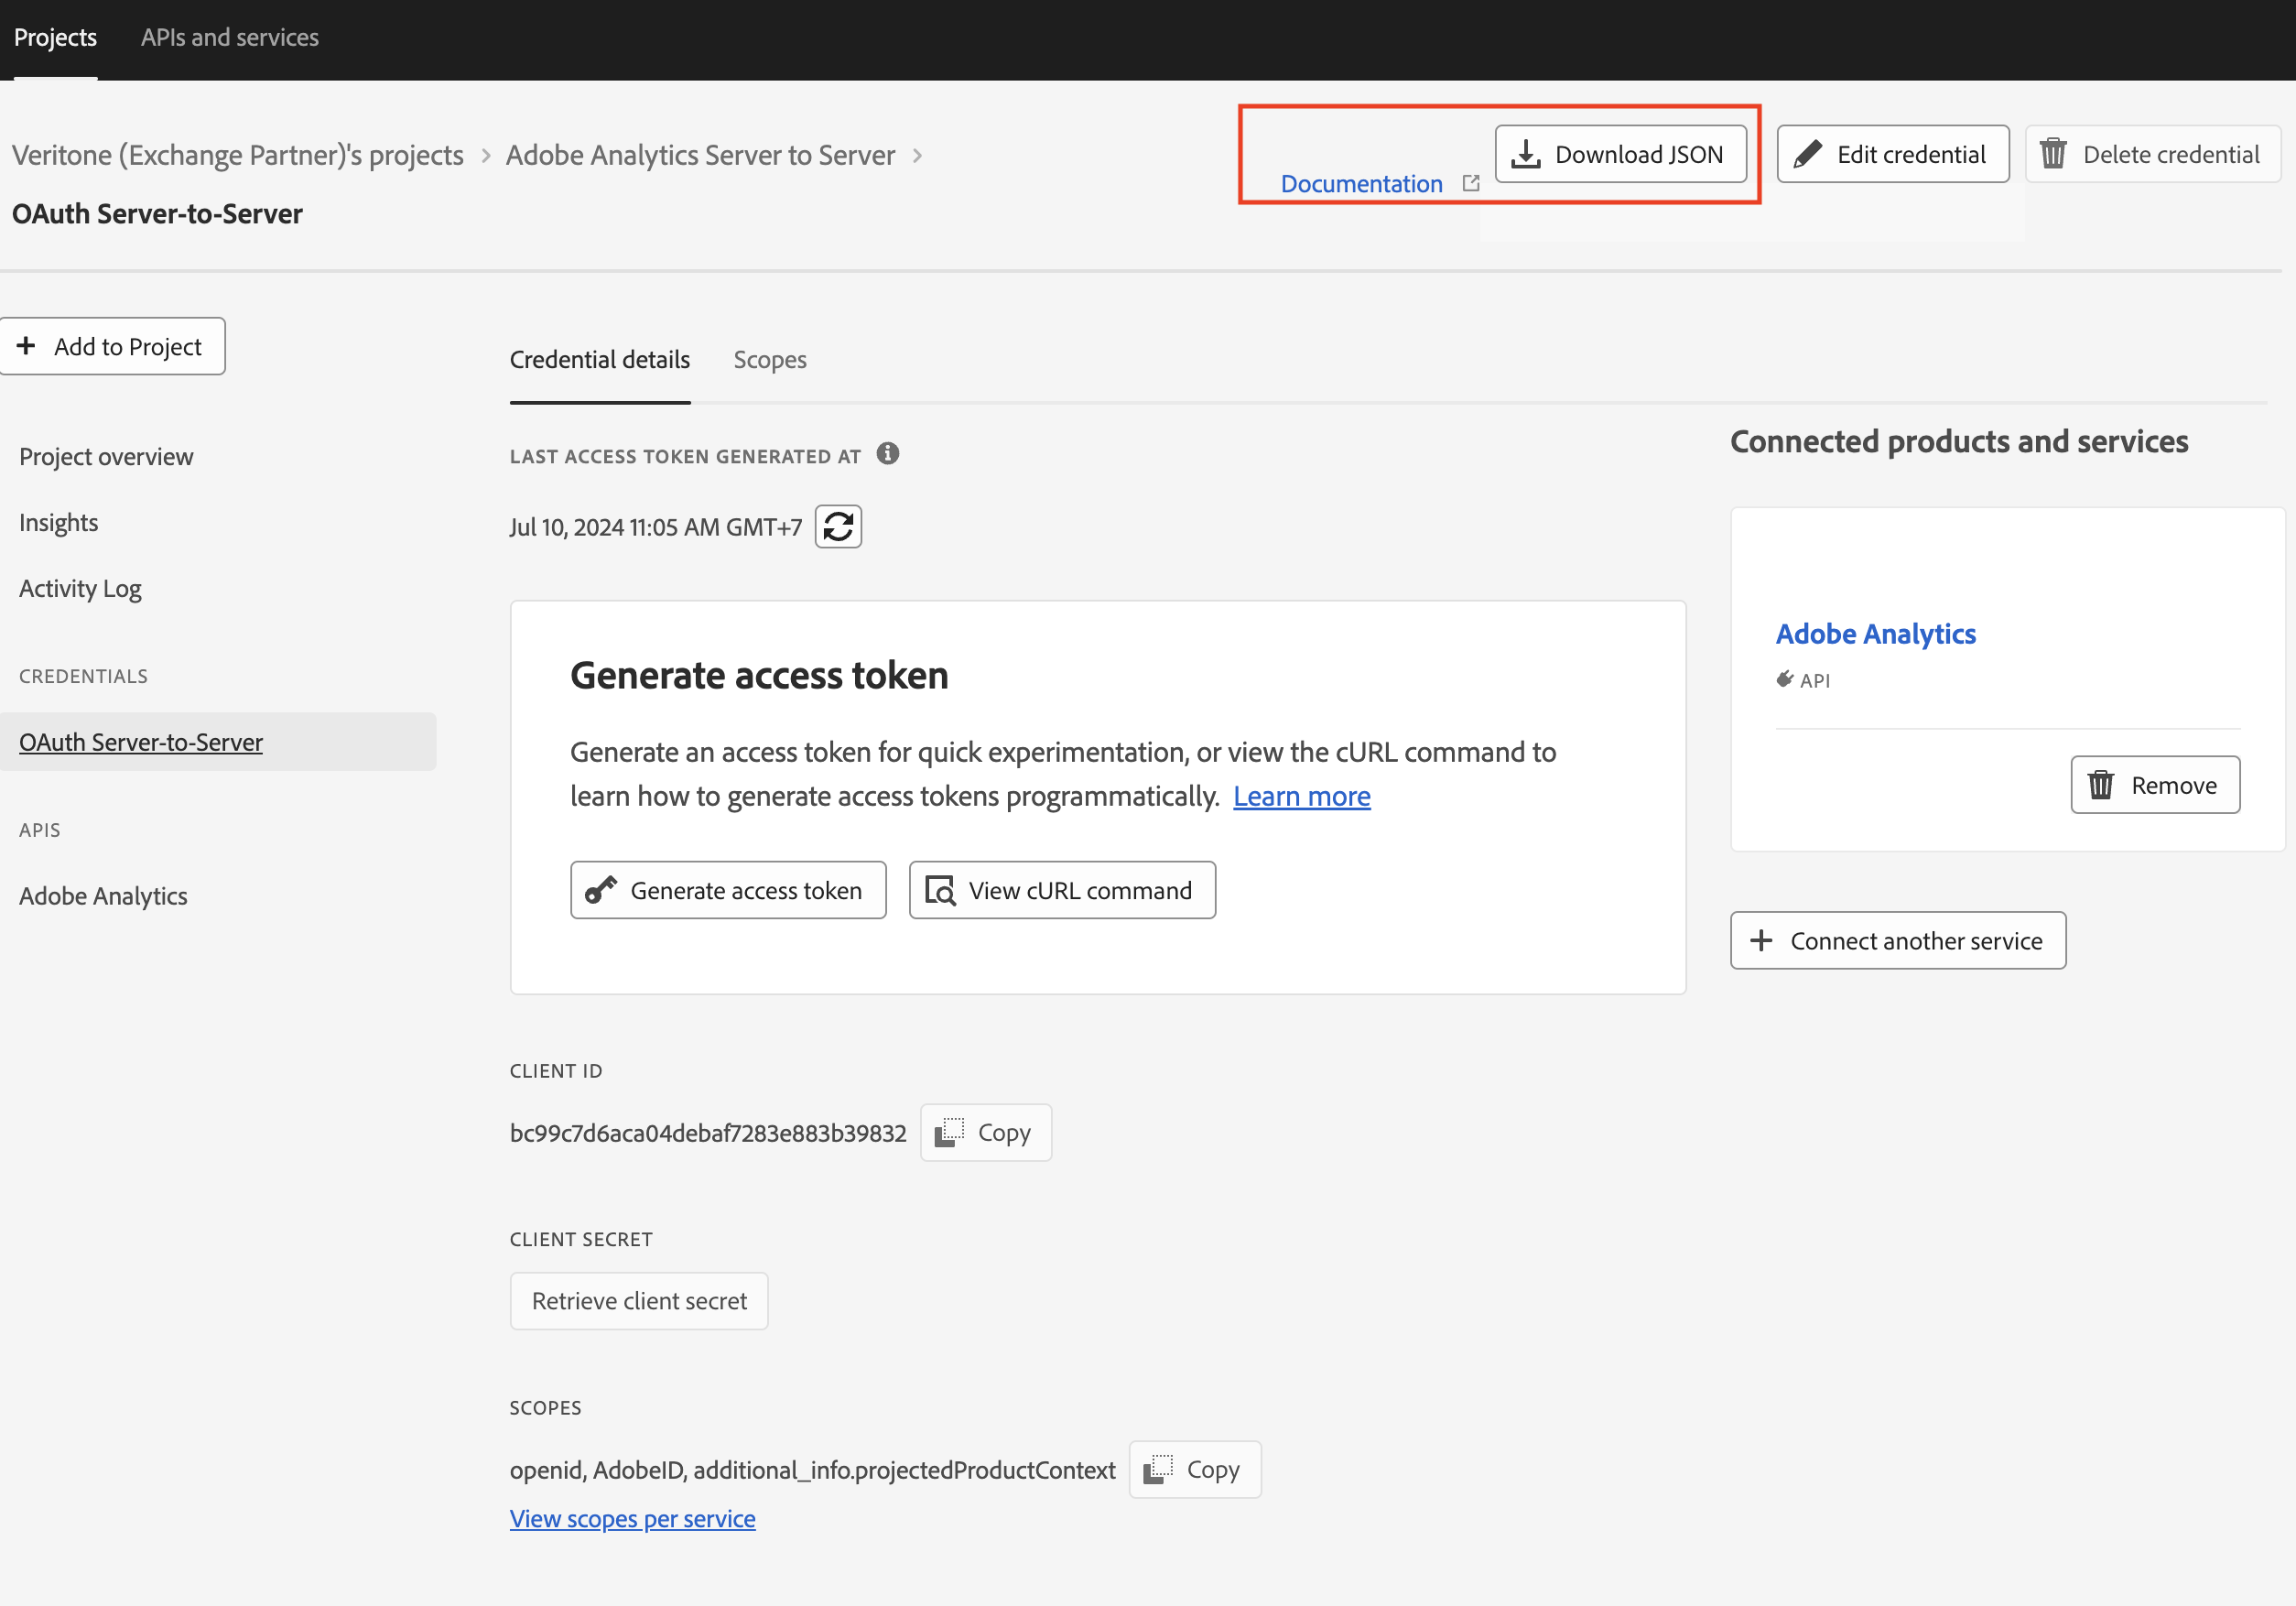Click View scopes per service link
The image size is (2296, 1606).
coord(632,1518)
